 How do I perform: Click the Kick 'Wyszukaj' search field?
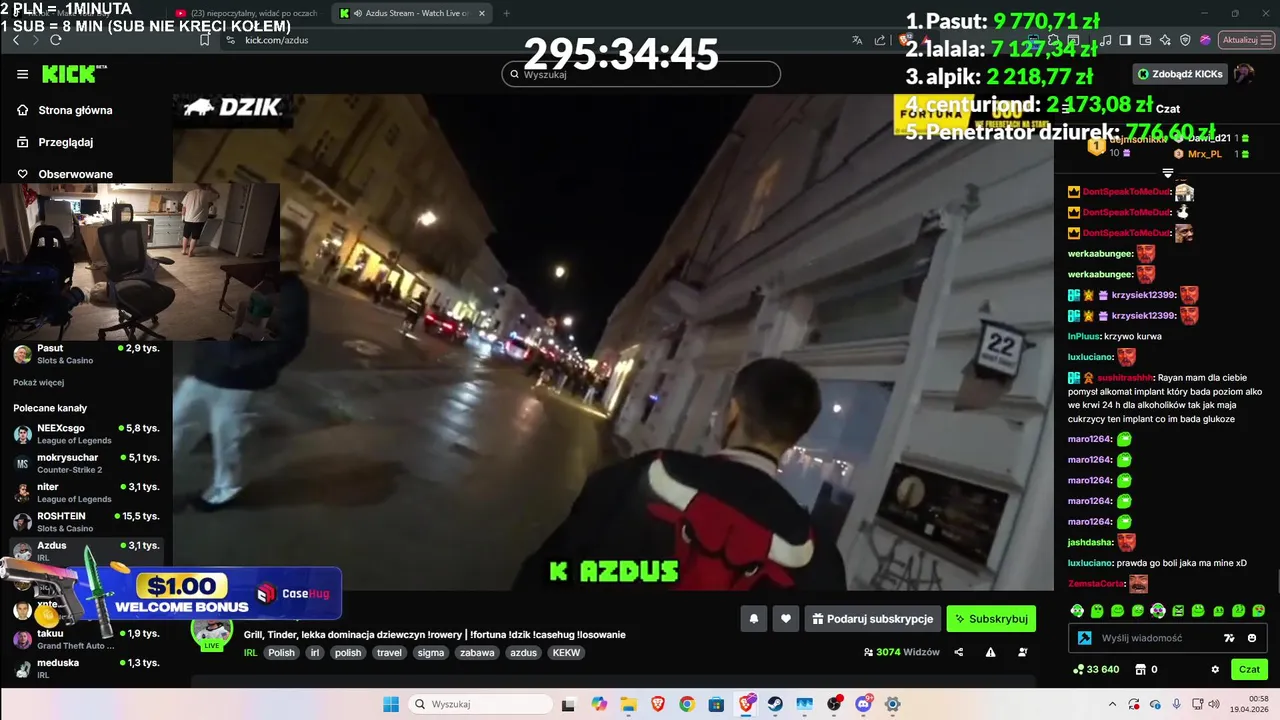641,74
